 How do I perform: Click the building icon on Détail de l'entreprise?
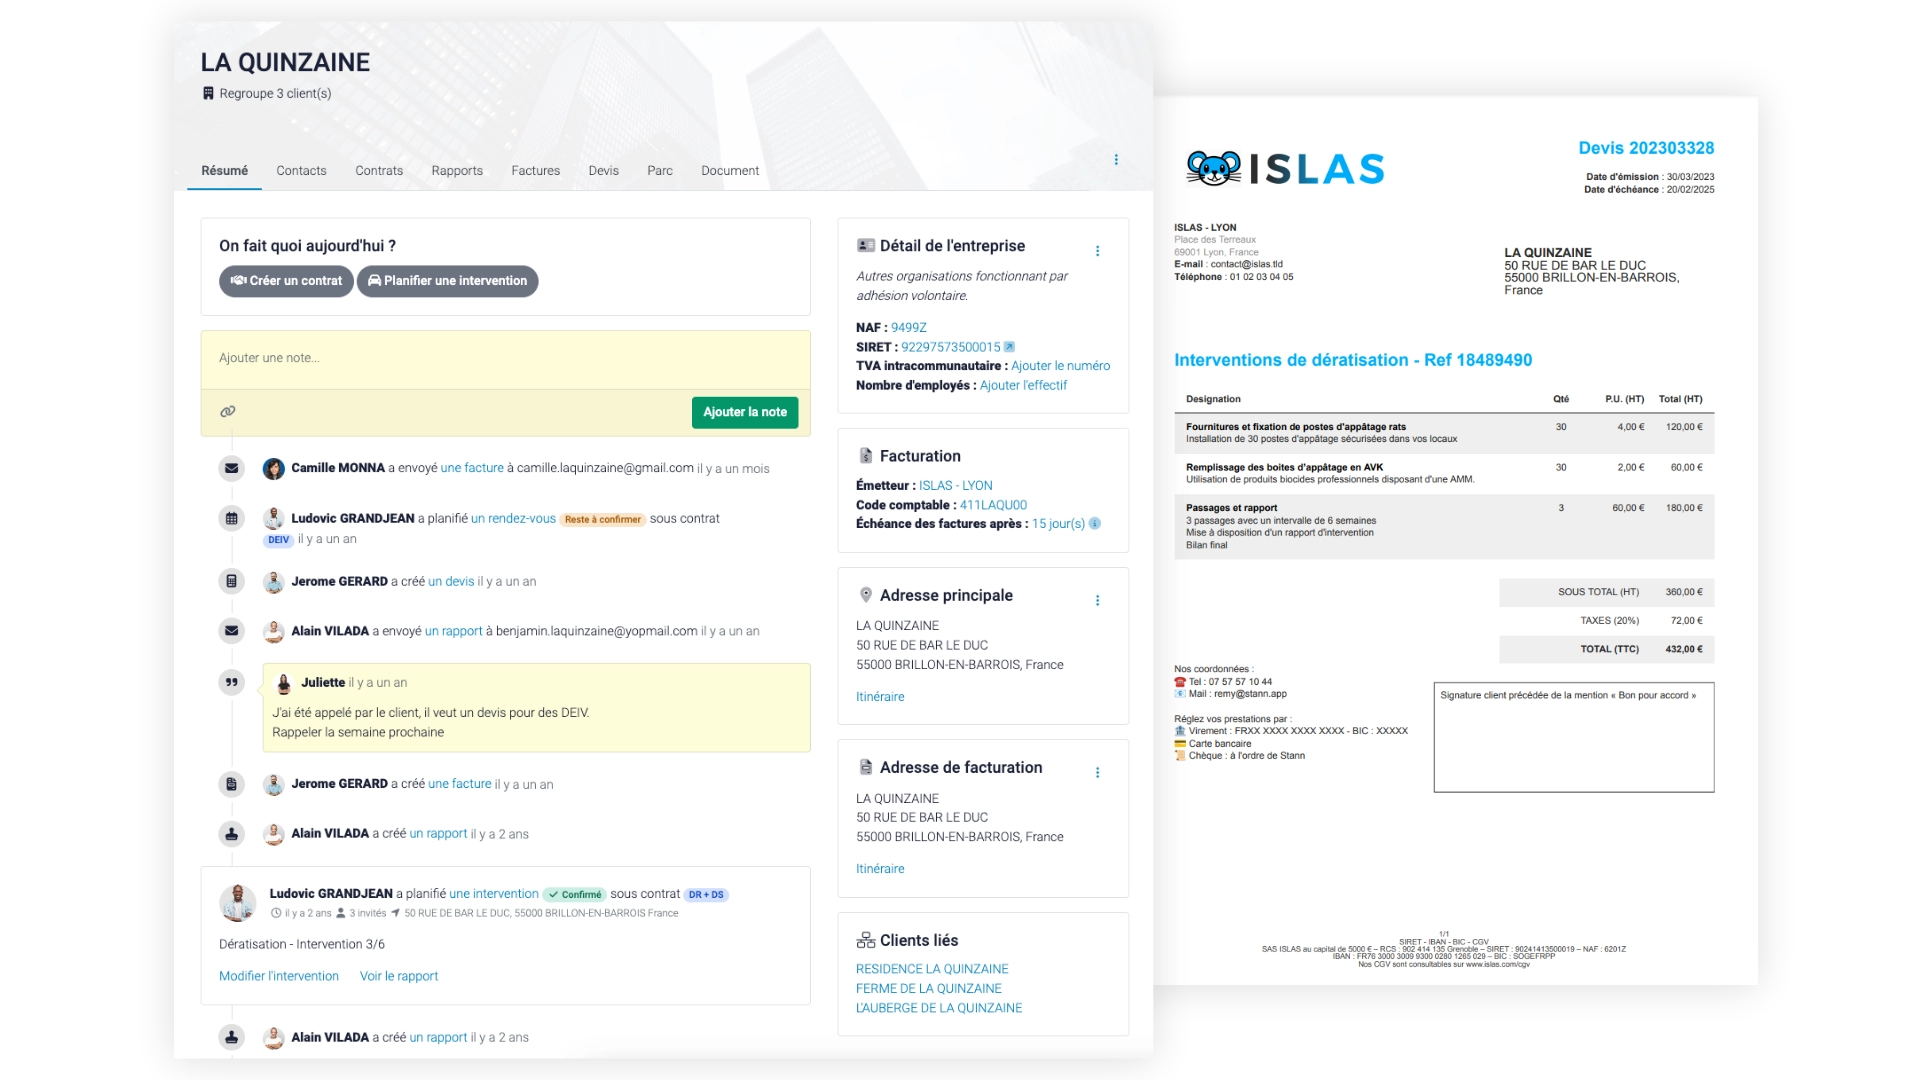click(x=864, y=243)
